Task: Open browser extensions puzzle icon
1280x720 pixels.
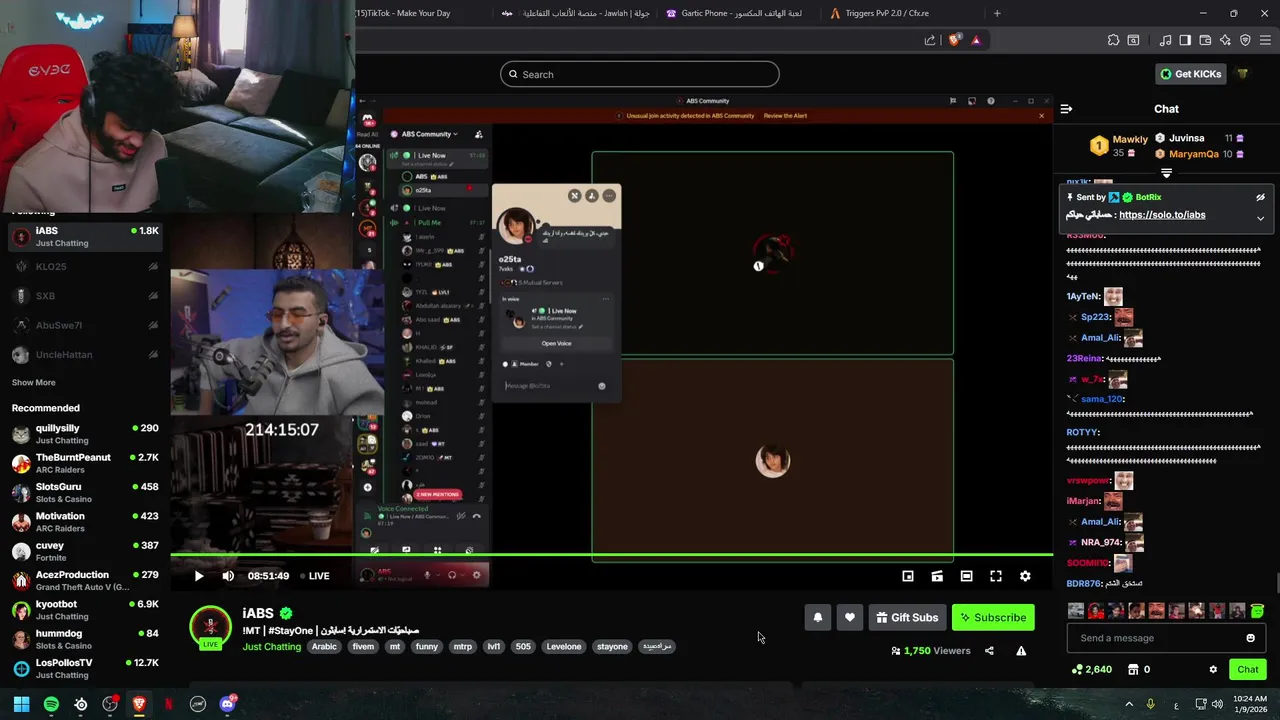Action: pyautogui.click(x=1113, y=40)
